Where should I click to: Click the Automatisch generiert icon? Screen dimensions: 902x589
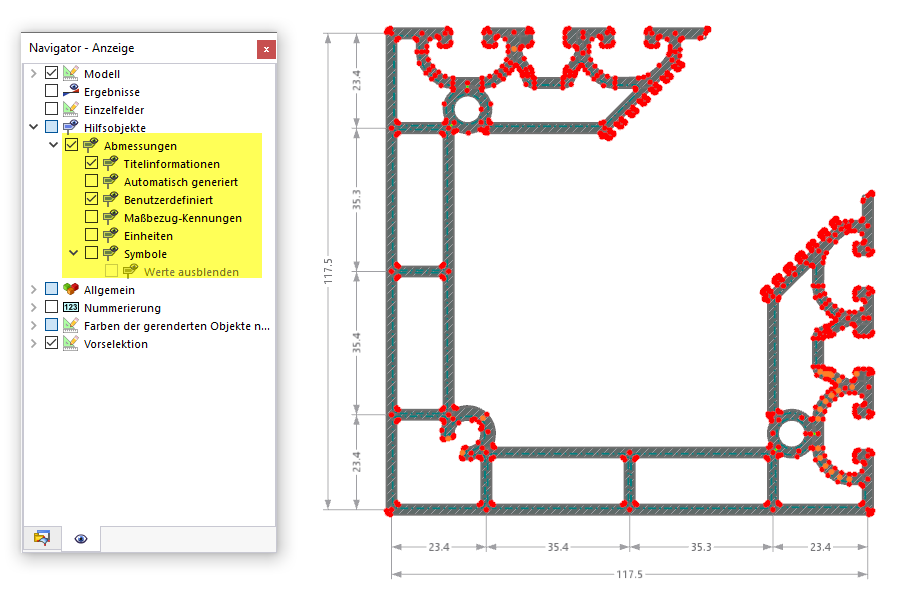[x=110, y=181]
